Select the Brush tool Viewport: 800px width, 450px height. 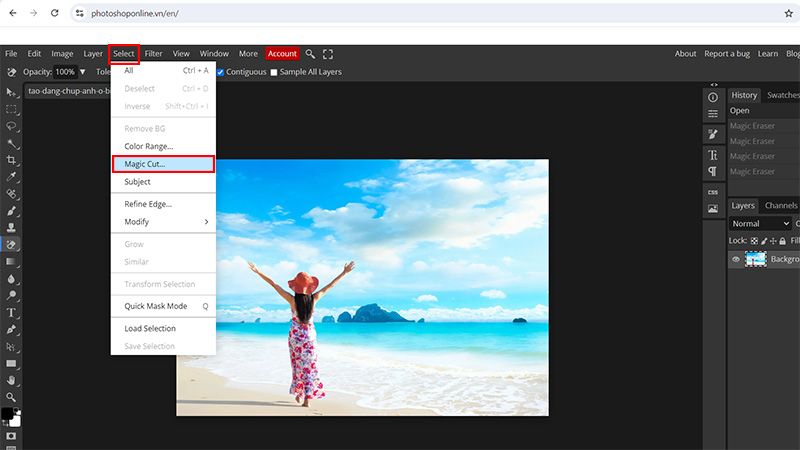pos(11,211)
